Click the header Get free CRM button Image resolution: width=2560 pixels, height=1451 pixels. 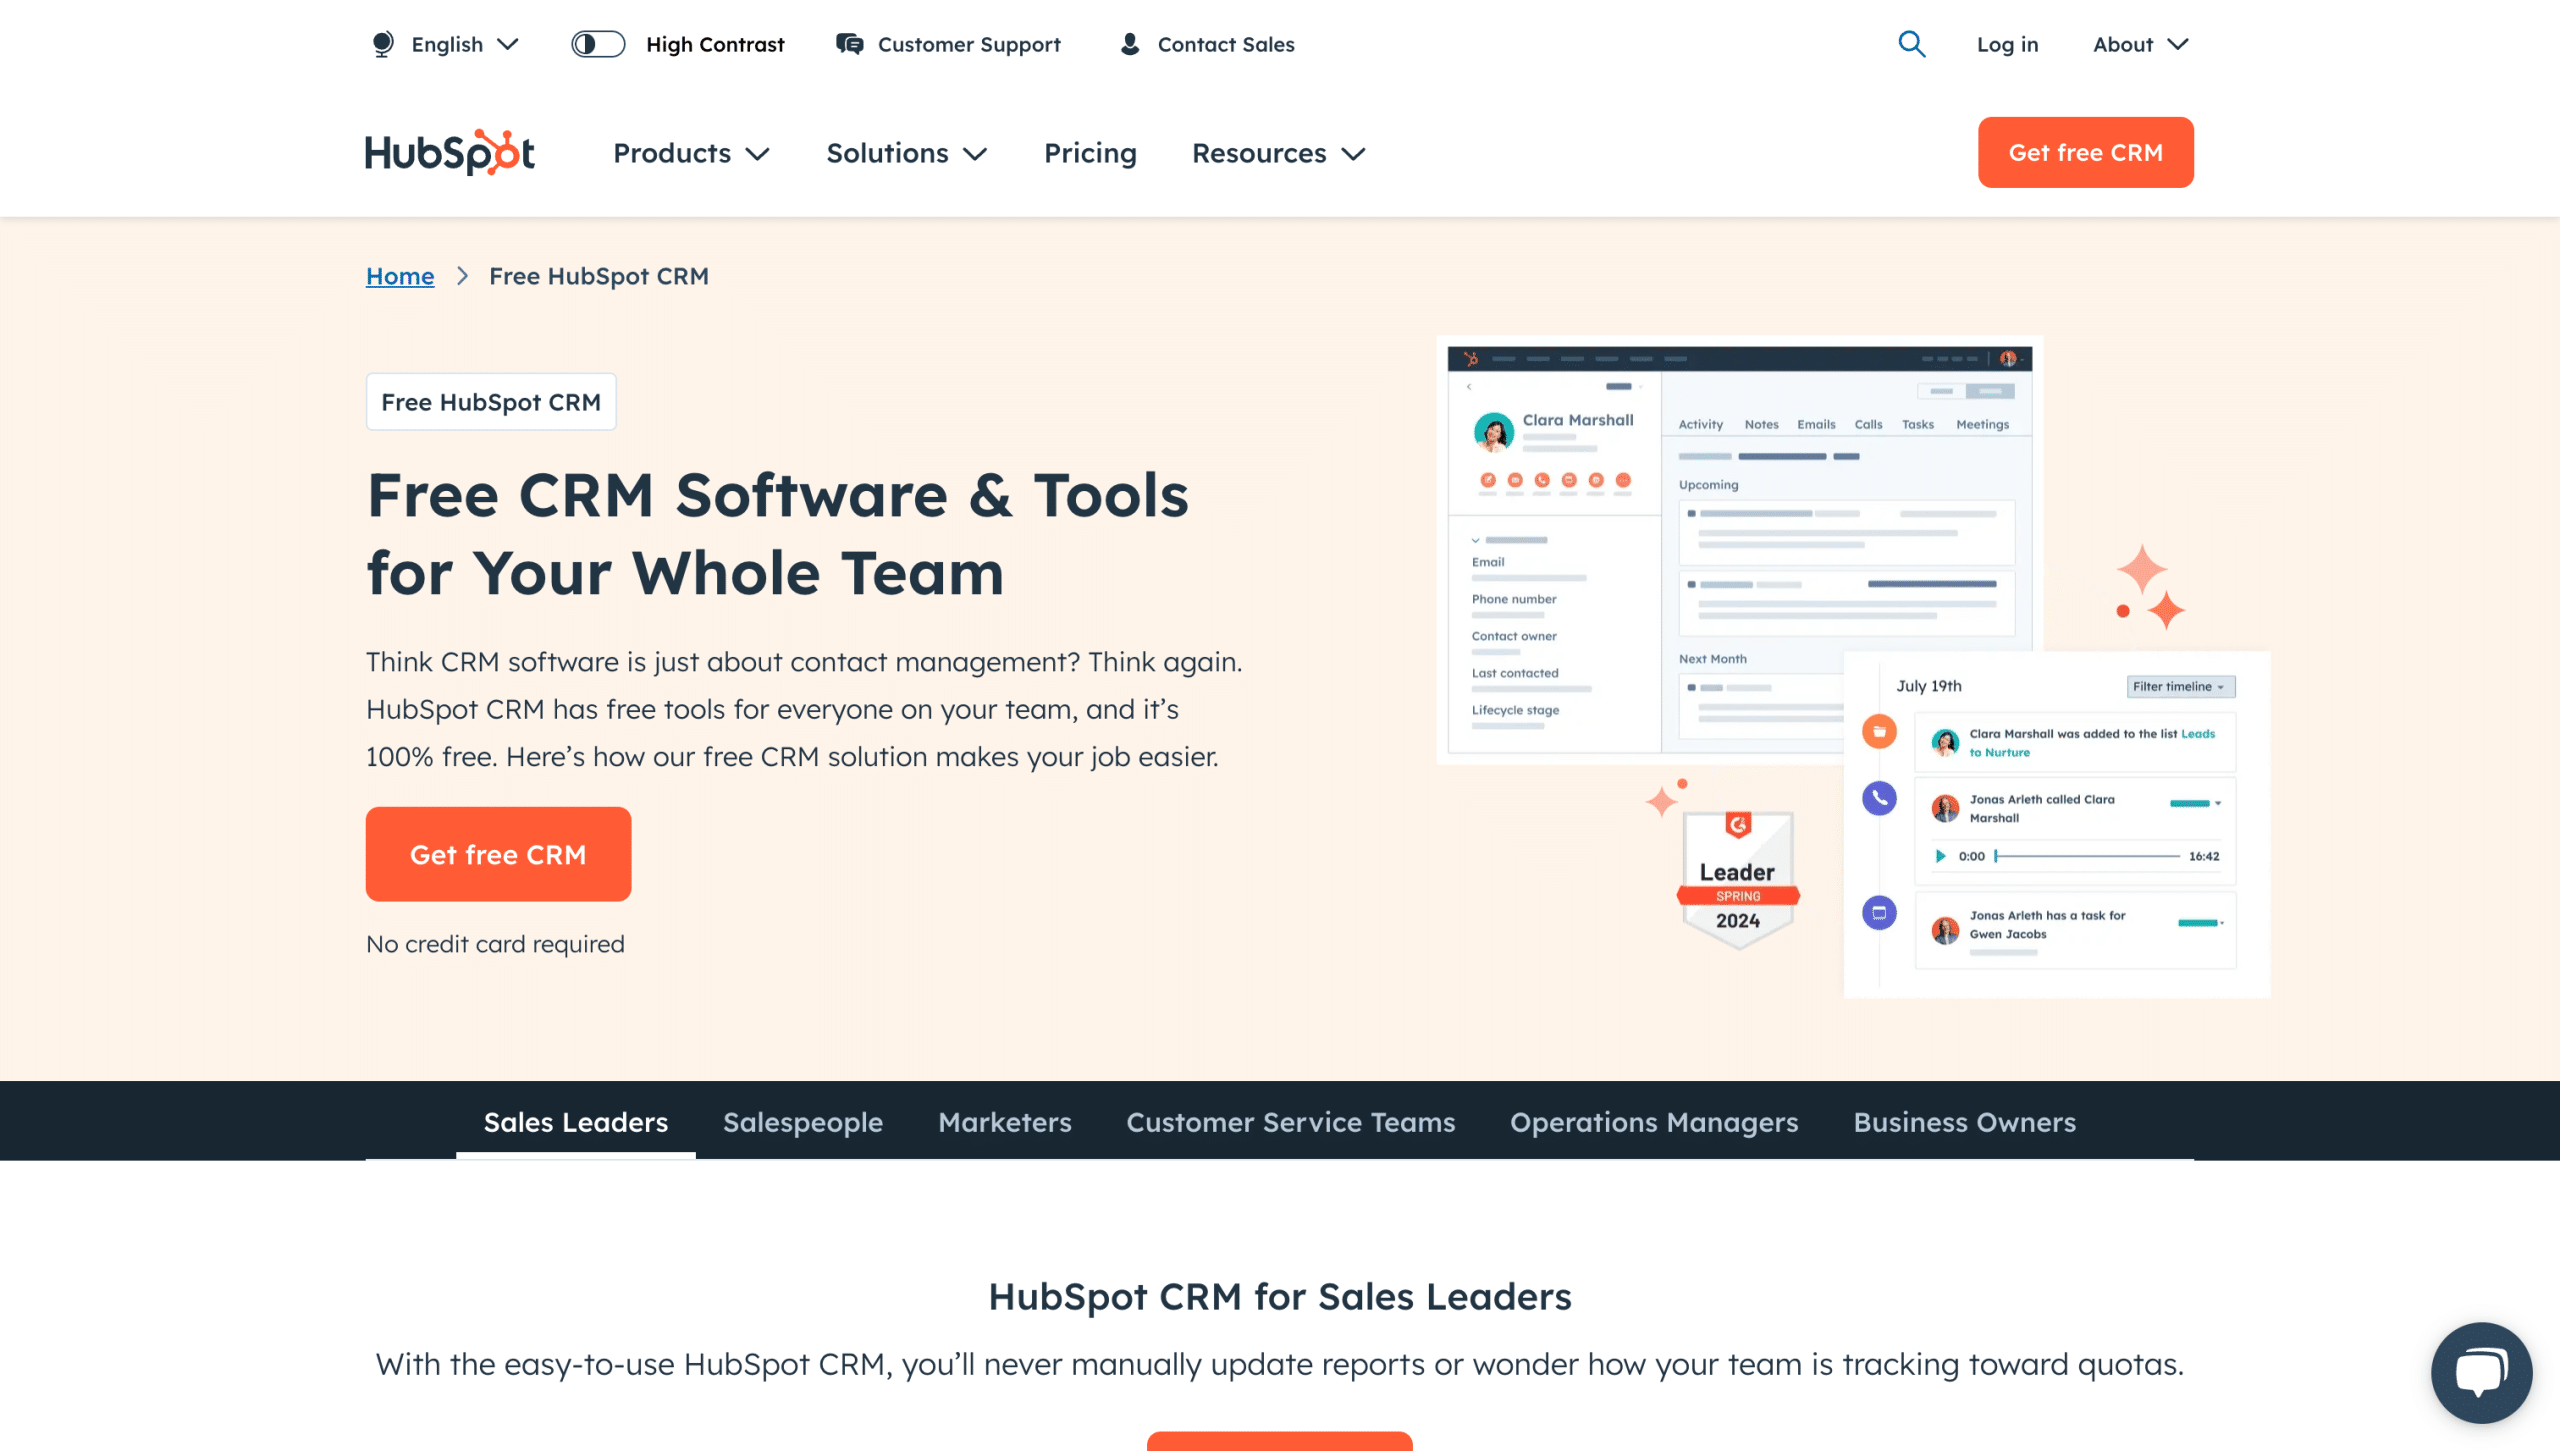(2085, 152)
